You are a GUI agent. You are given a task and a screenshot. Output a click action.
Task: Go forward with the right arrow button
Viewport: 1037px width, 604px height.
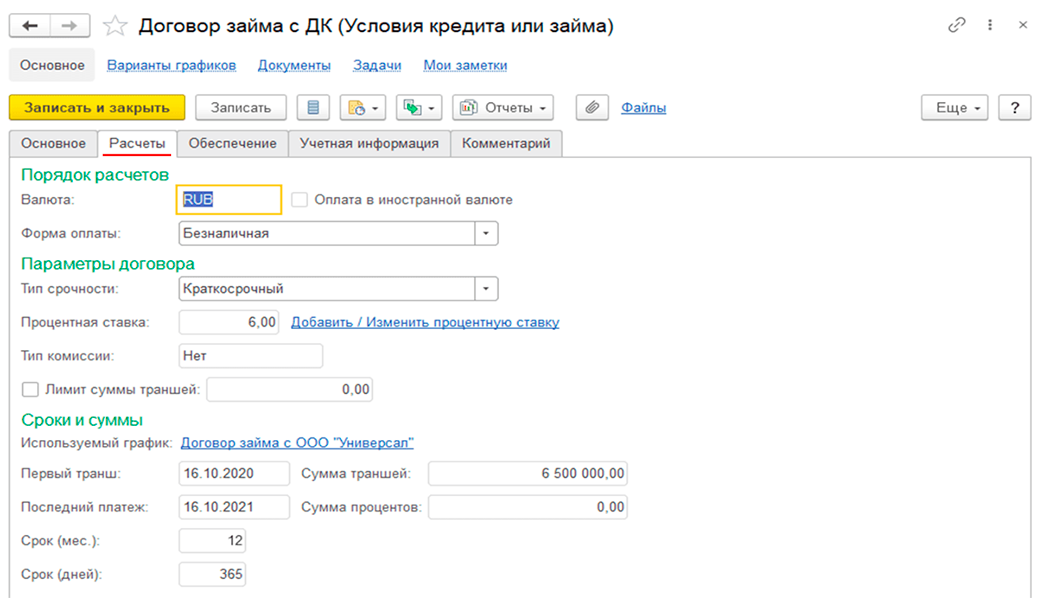[x=70, y=26]
